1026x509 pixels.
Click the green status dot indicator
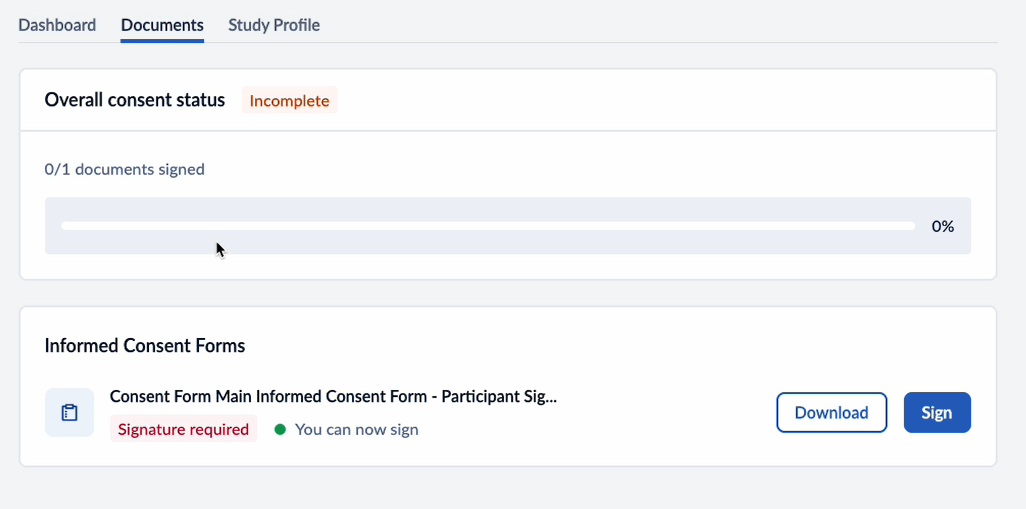pyautogui.click(x=280, y=430)
